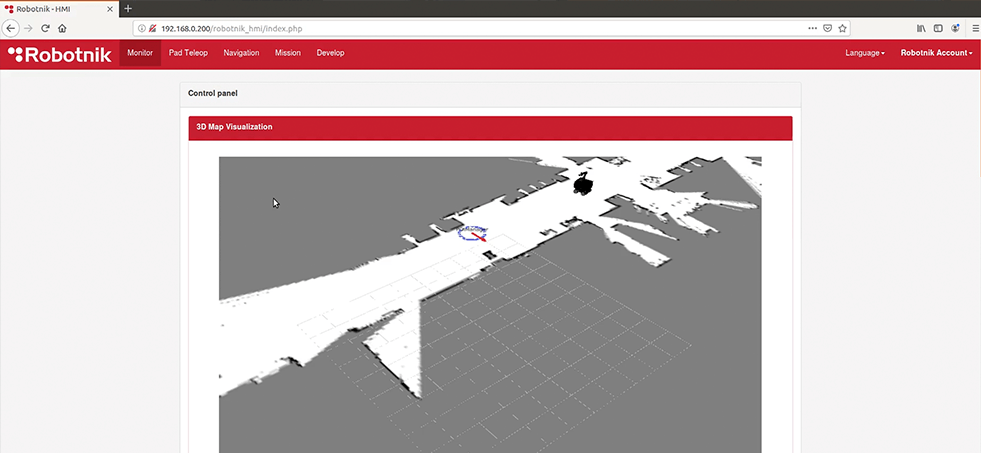The width and height of the screenshot is (981, 453).
Task: Open the browser home page icon
Action: pos(62,28)
